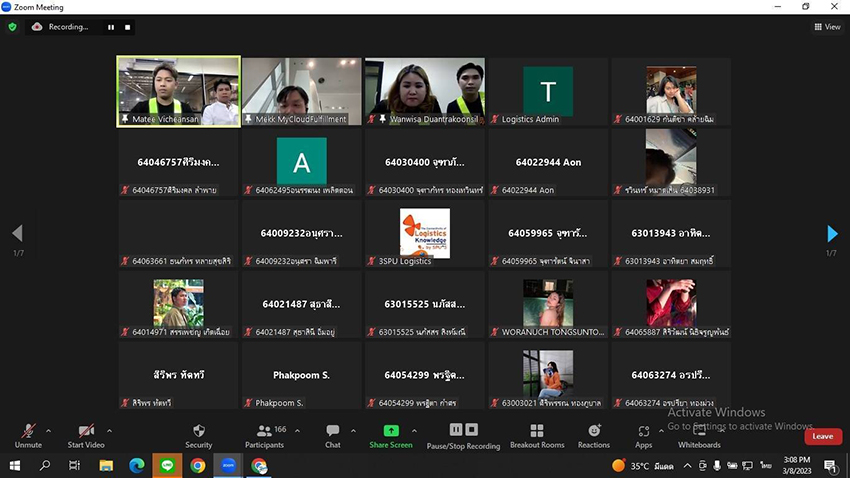The image size is (850, 478).
Task: Select the 64022944 Aon tile
Action: tap(548, 163)
